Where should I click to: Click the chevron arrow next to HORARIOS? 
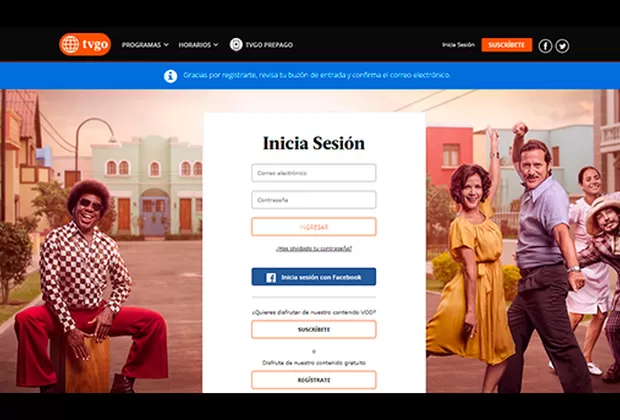click(x=218, y=45)
